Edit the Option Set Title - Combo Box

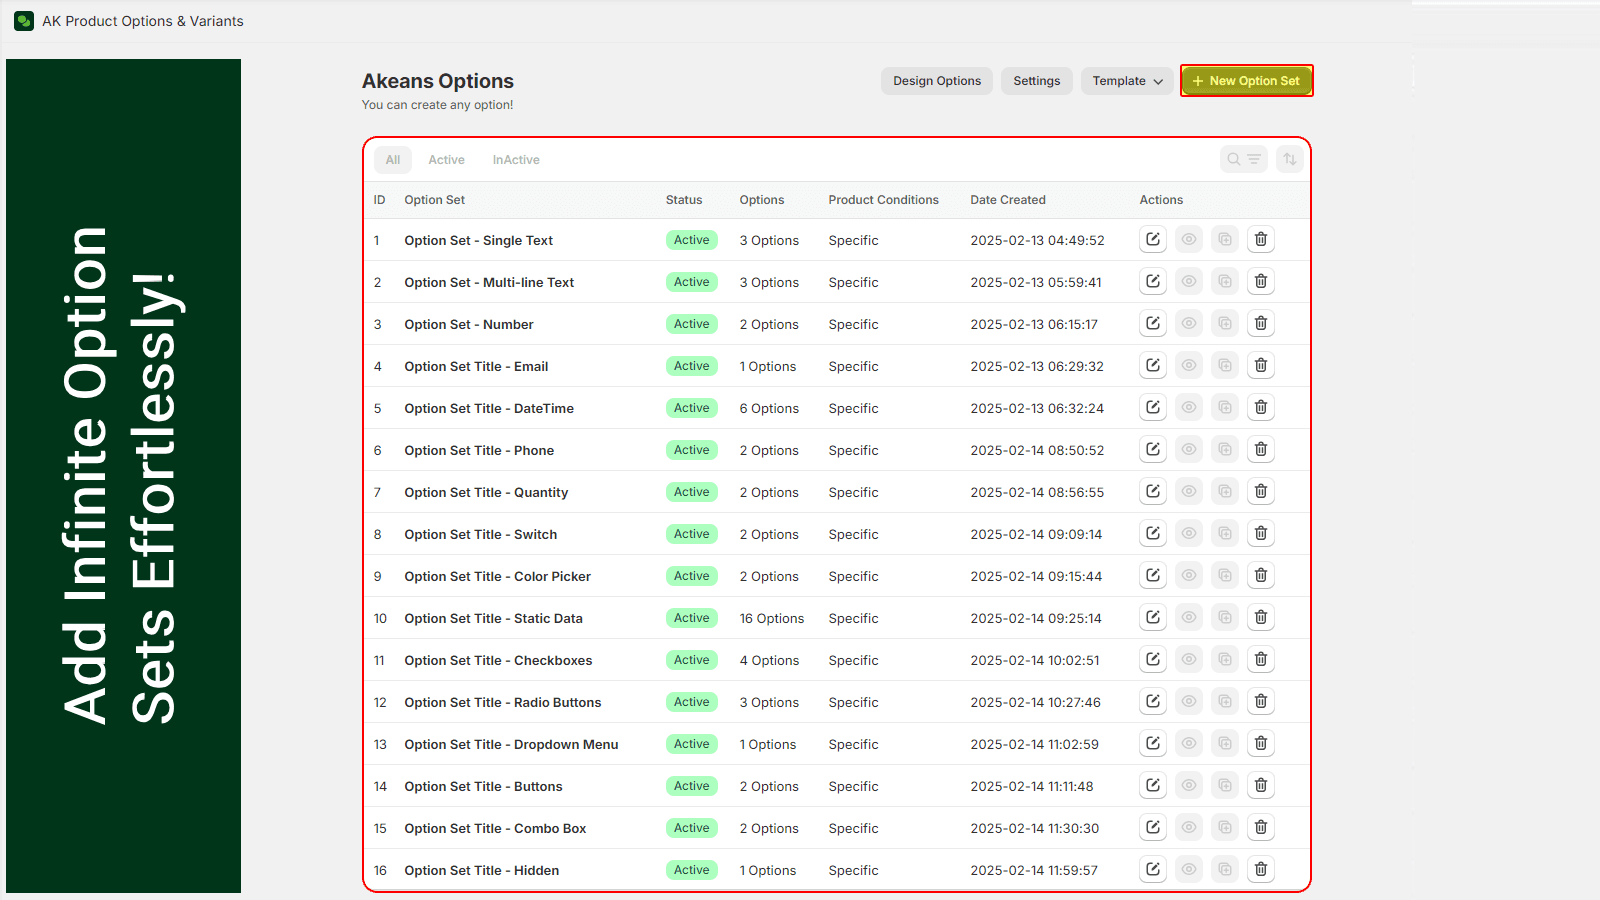point(1152,827)
